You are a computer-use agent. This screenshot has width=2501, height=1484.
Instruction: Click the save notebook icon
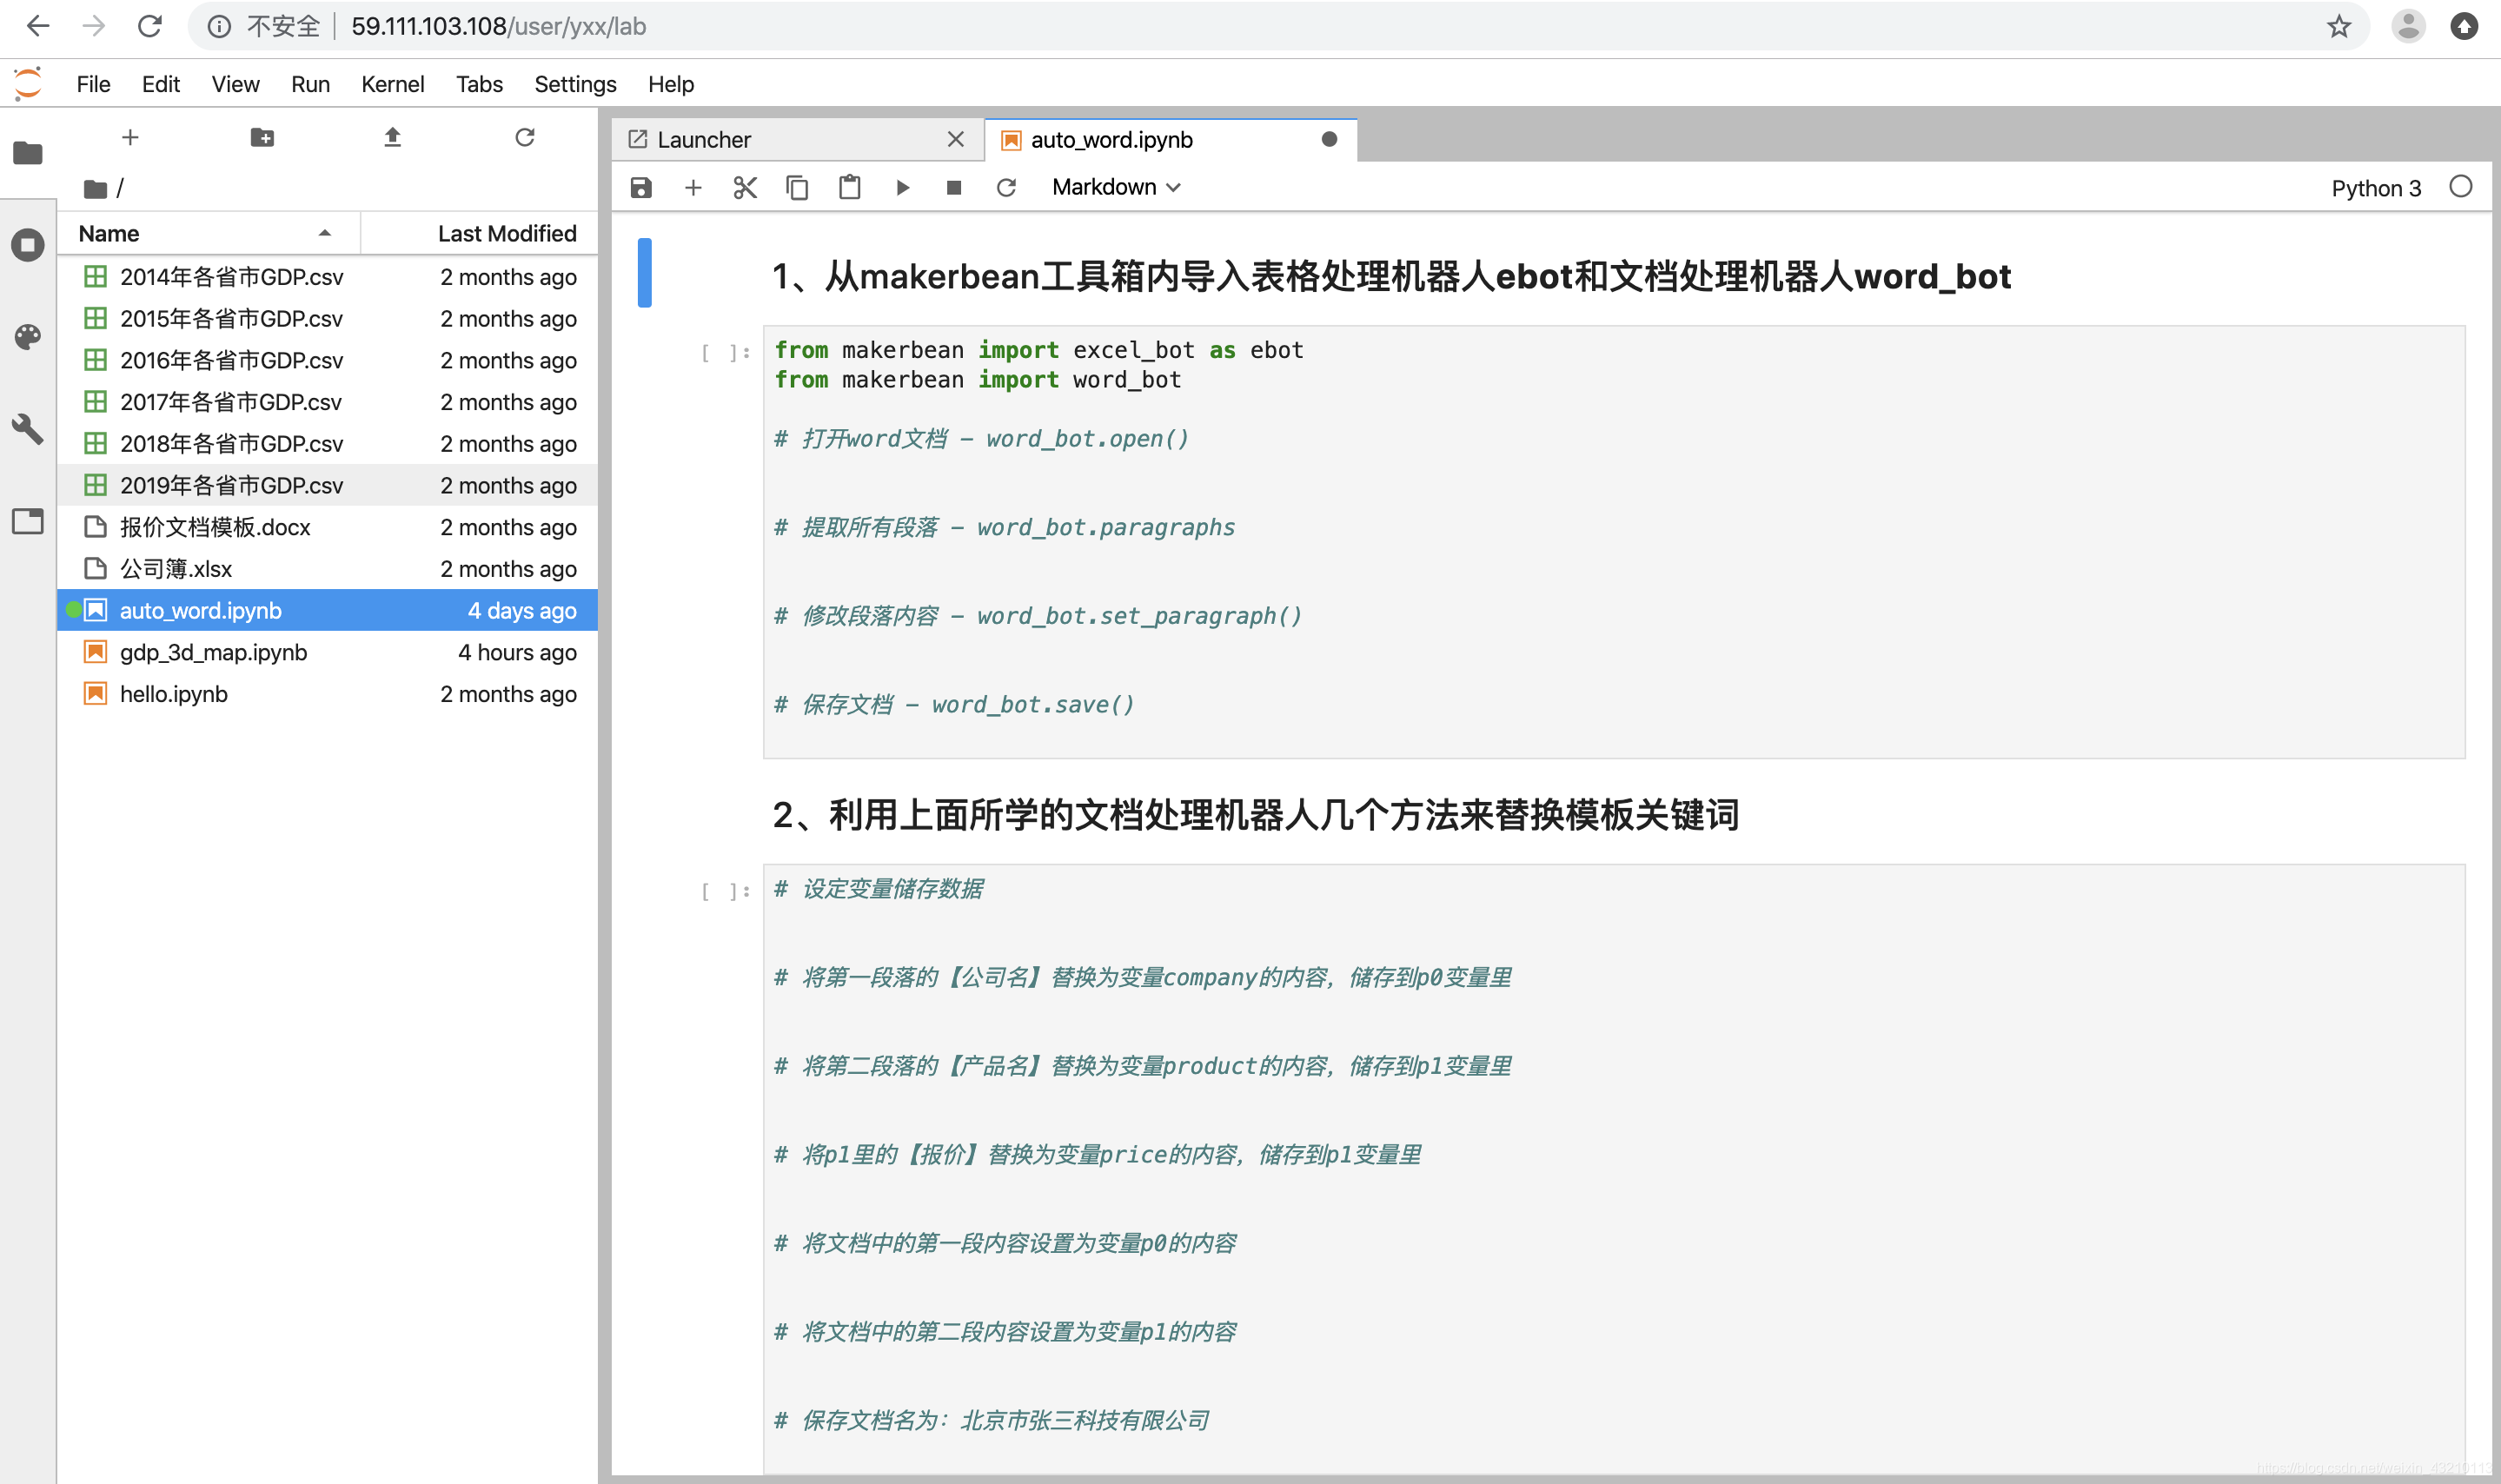click(643, 188)
